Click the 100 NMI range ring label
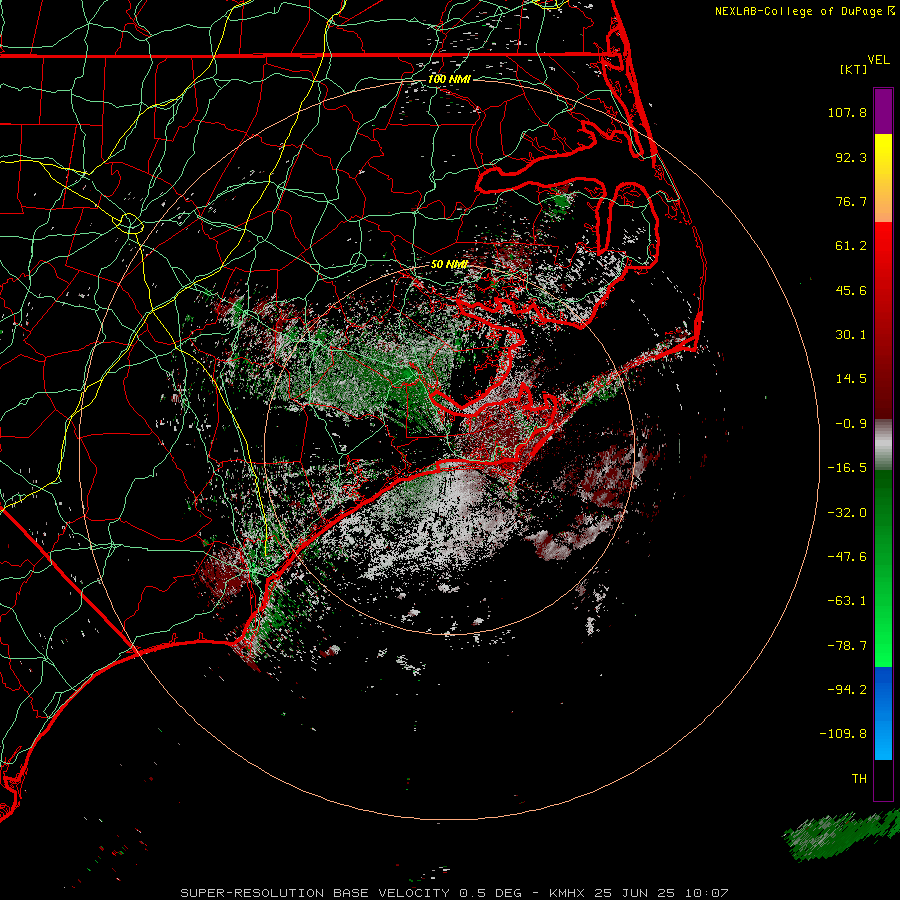The image size is (900, 900). coord(449,79)
